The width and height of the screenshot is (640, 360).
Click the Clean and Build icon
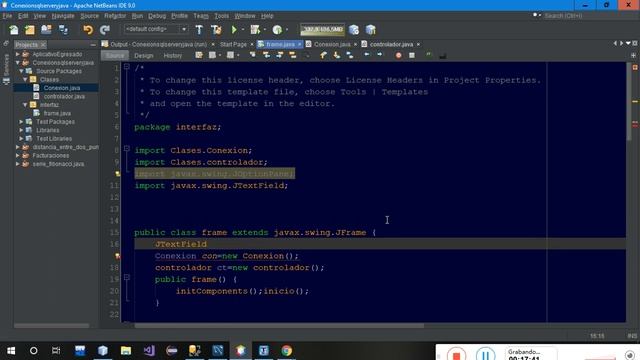pyautogui.click(x=216, y=30)
